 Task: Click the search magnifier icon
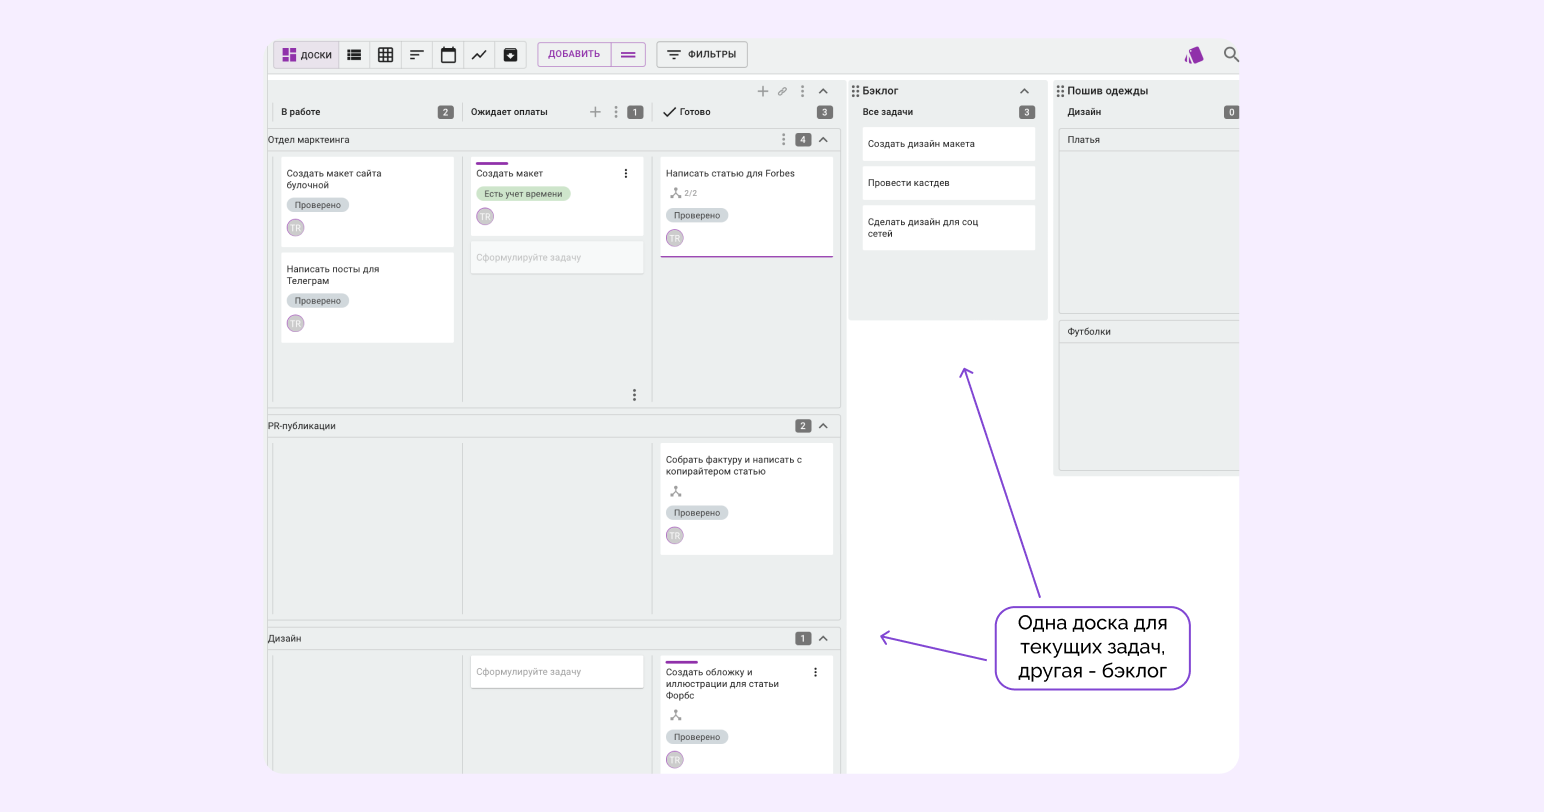pos(1231,55)
